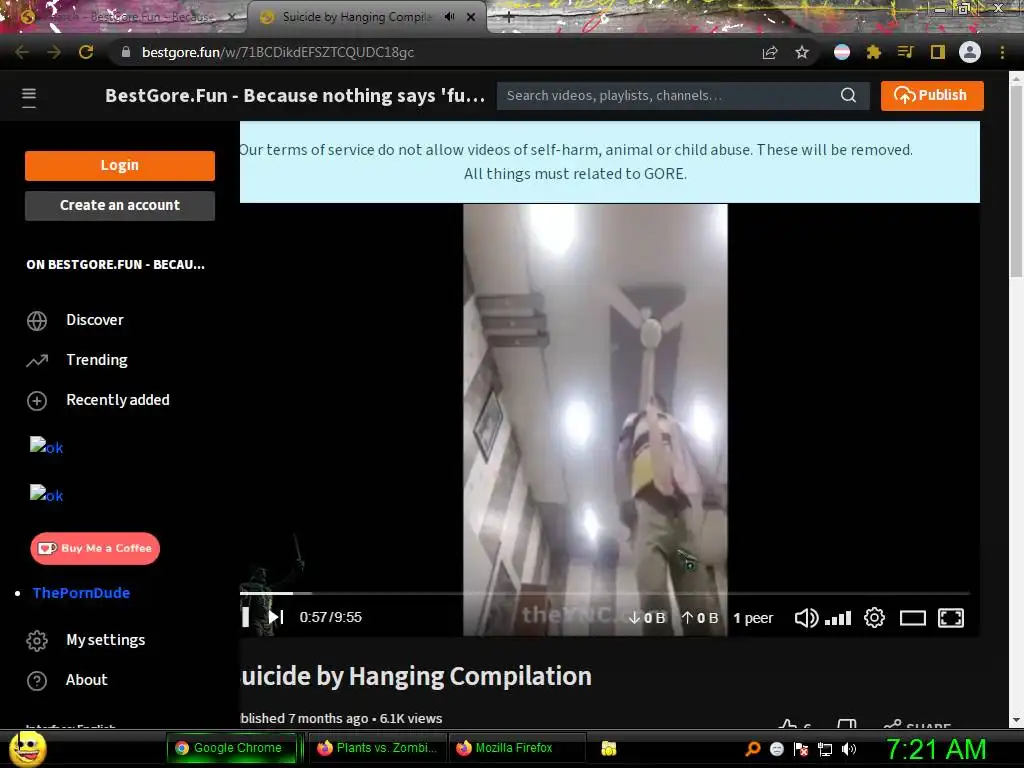Image resolution: width=1024 pixels, height=768 pixels.
Task: Switch the player to theater mode
Action: 912,618
